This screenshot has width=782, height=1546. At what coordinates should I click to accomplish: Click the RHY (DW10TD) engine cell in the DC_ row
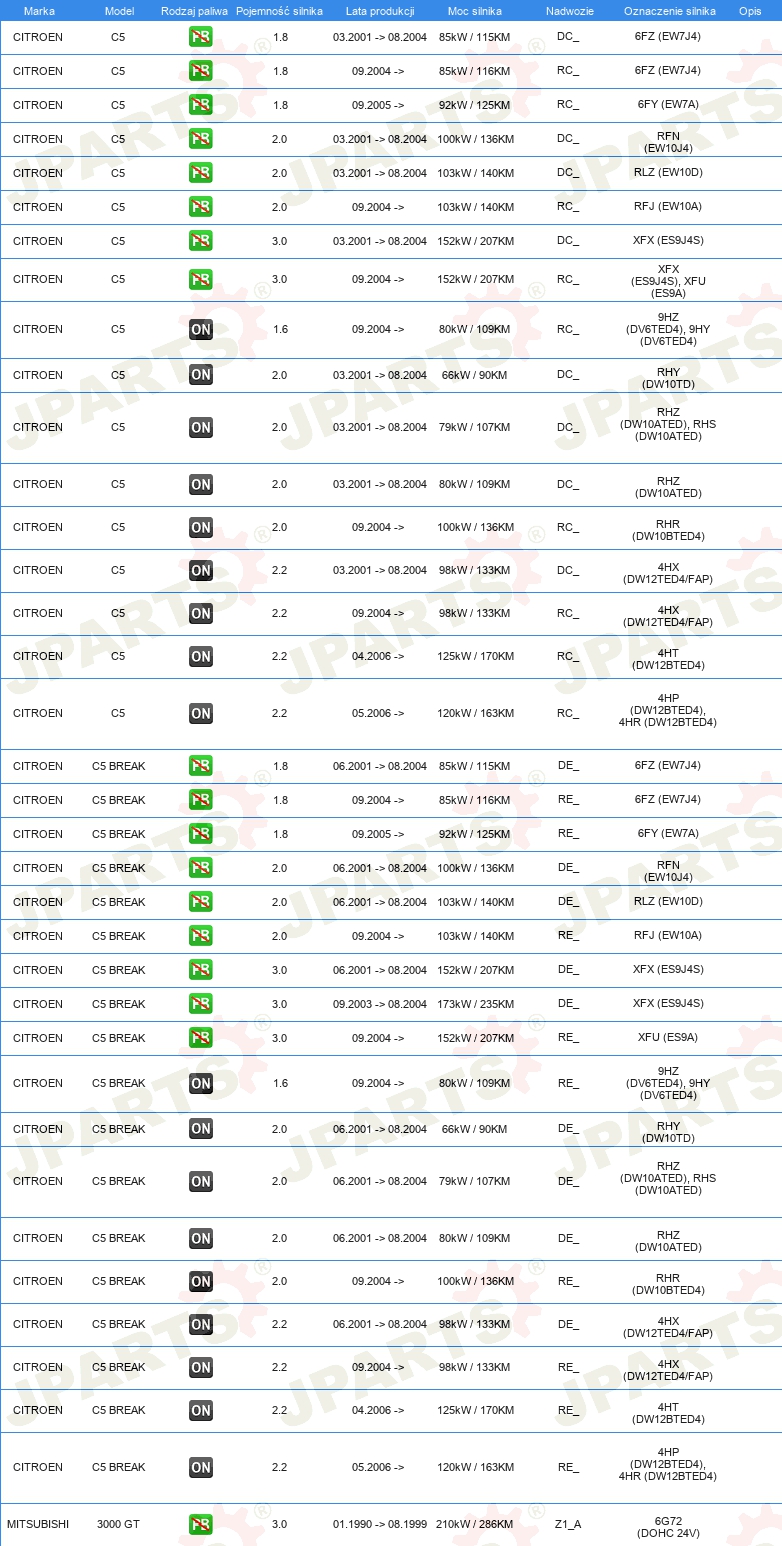pos(668,378)
